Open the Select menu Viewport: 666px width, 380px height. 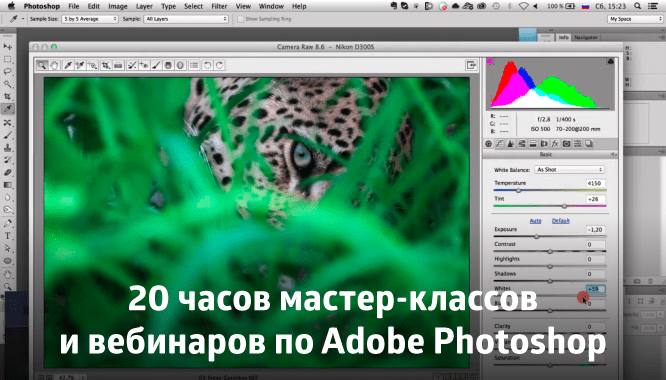click(193, 6)
